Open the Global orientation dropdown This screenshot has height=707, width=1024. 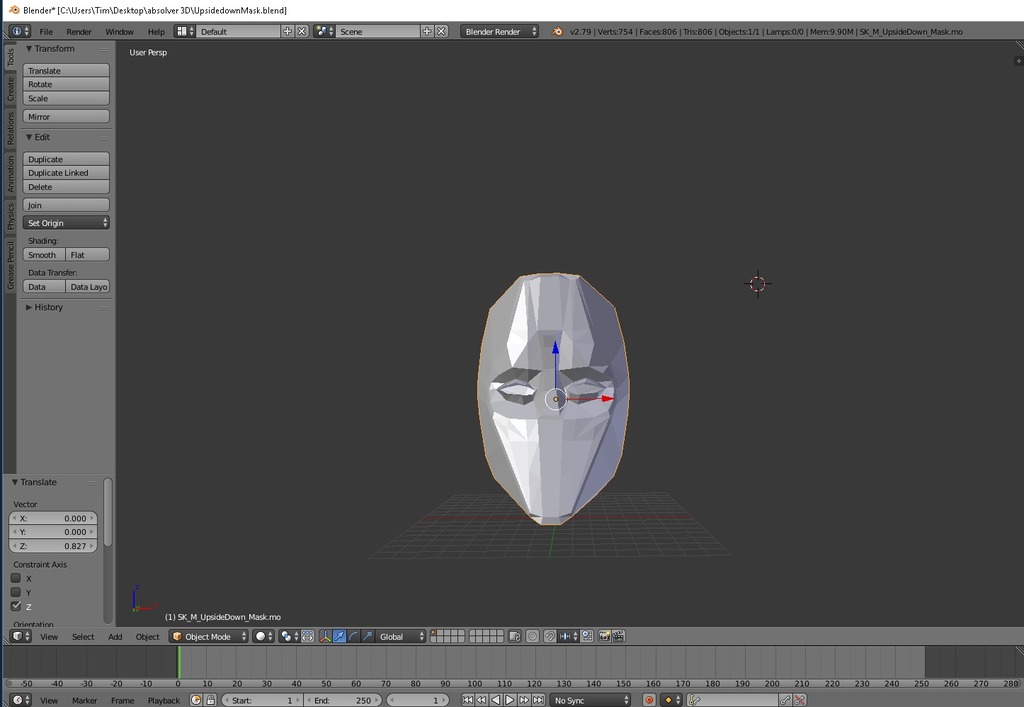click(x=401, y=636)
